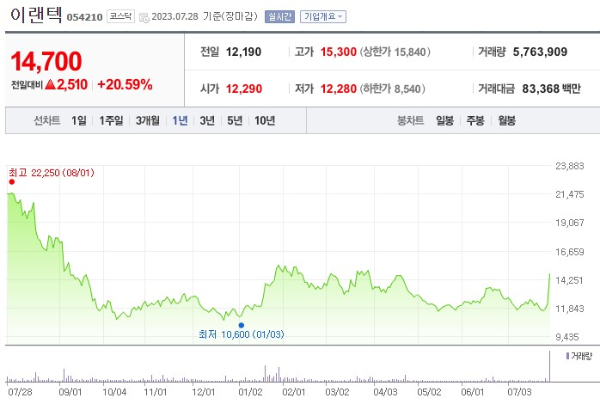This screenshot has height=409, width=600.
Task: Click the 전일 value 12,190
Action: pyautogui.click(x=243, y=52)
